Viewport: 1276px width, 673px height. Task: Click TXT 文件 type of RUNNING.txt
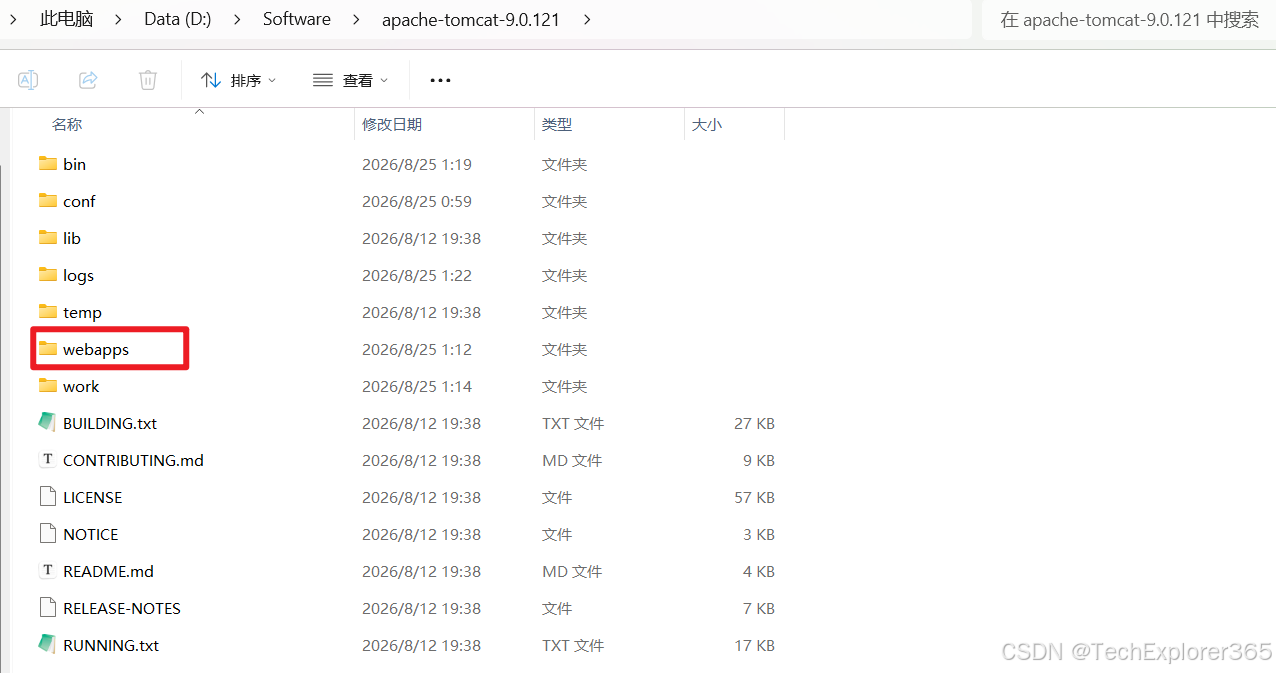[573, 645]
